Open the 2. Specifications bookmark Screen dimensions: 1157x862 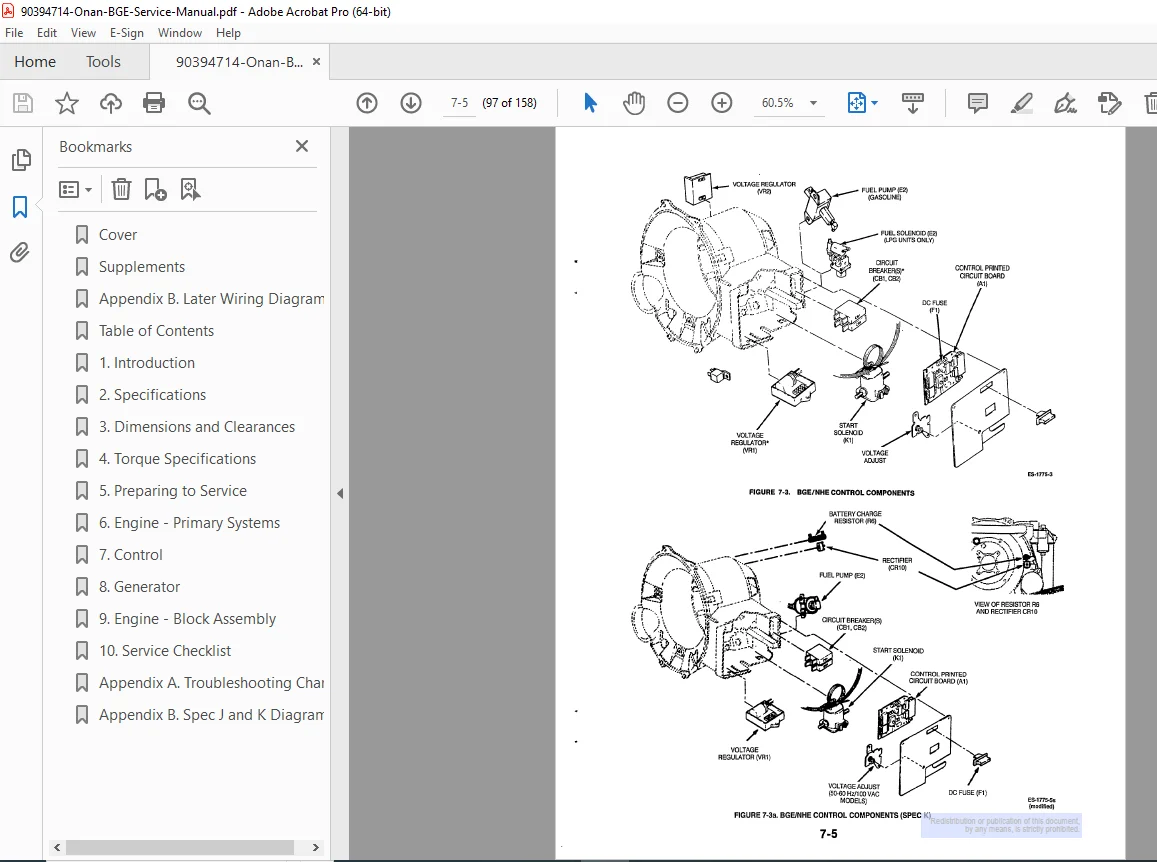(x=153, y=395)
